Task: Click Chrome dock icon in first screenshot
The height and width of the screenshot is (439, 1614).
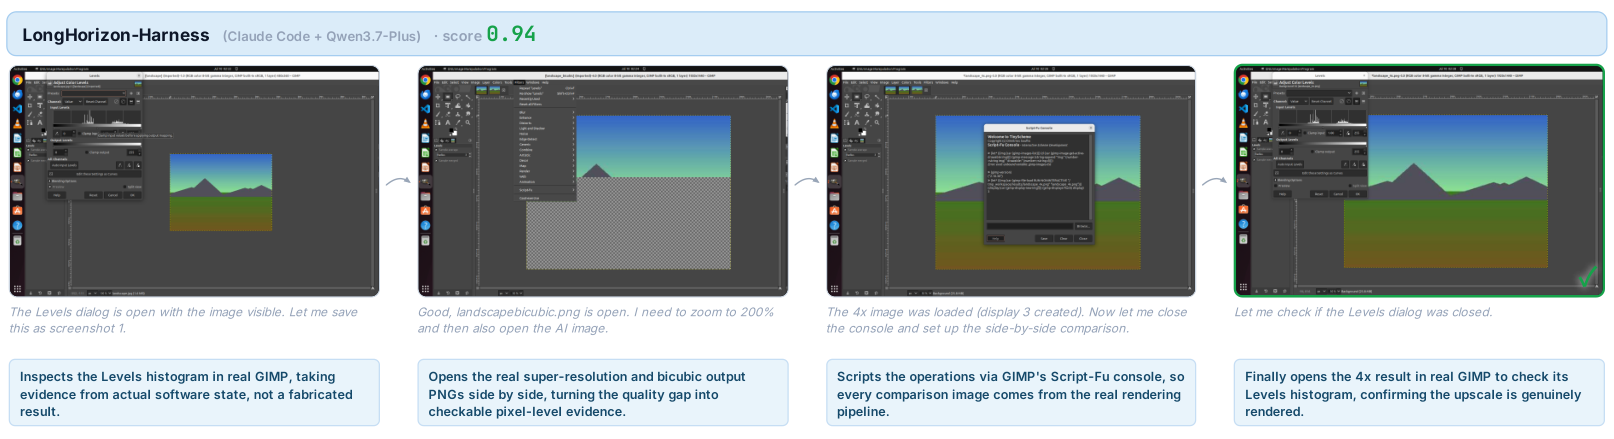Action: (x=18, y=79)
